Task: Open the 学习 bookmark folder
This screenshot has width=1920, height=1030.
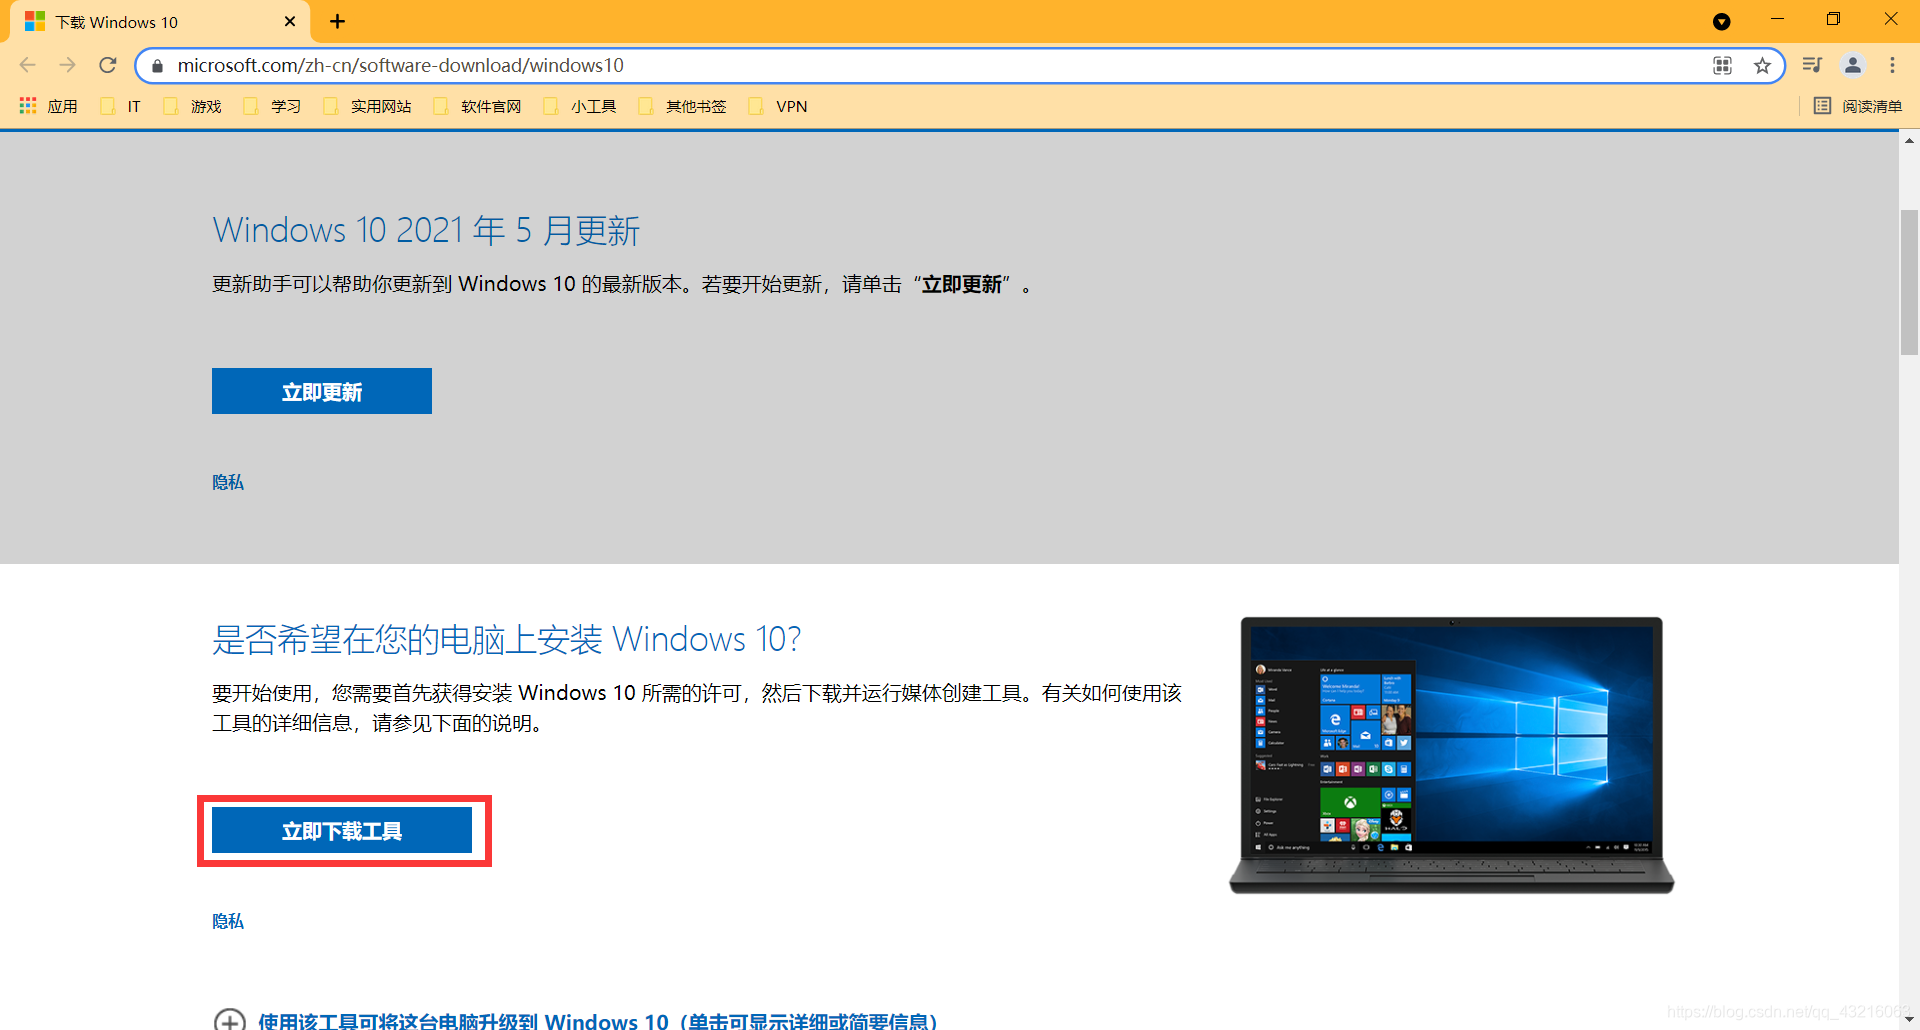Action: point(272,106)
